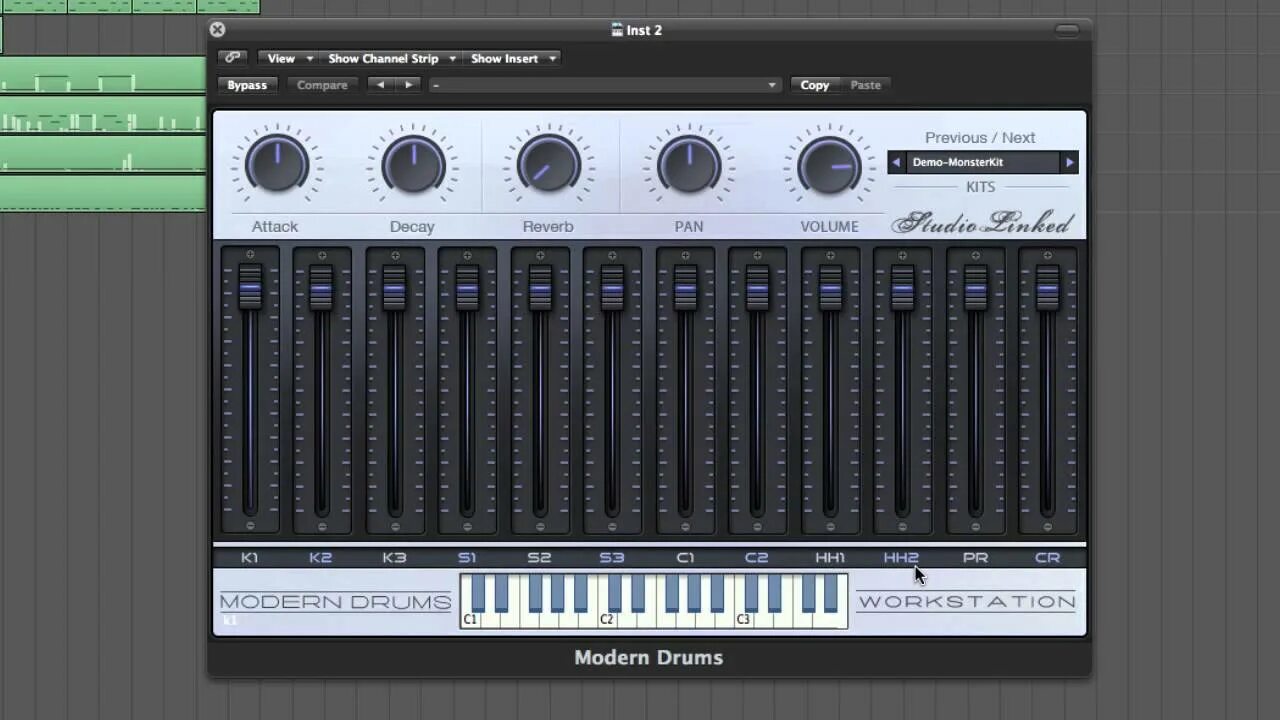Click the S2 fader handle
1280x720 pixels.
[540, 288]
